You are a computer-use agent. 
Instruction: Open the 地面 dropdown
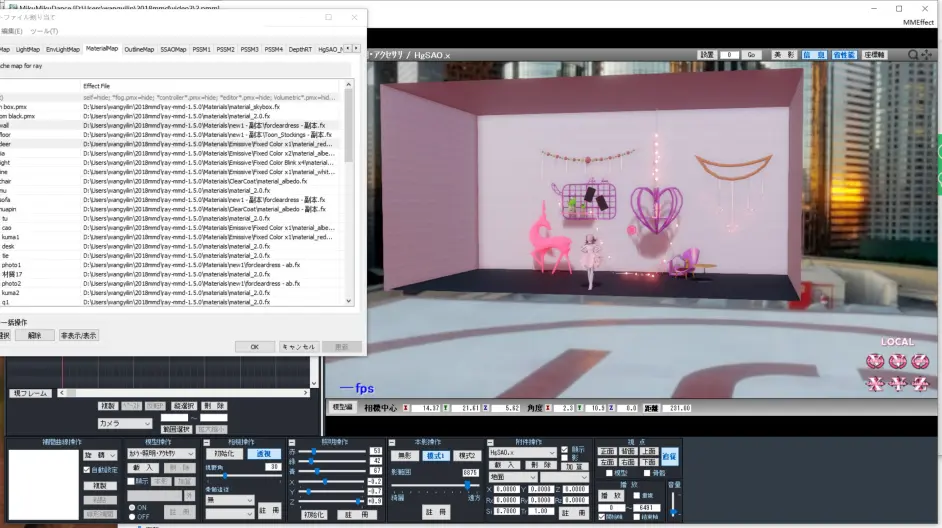[512, 477]
